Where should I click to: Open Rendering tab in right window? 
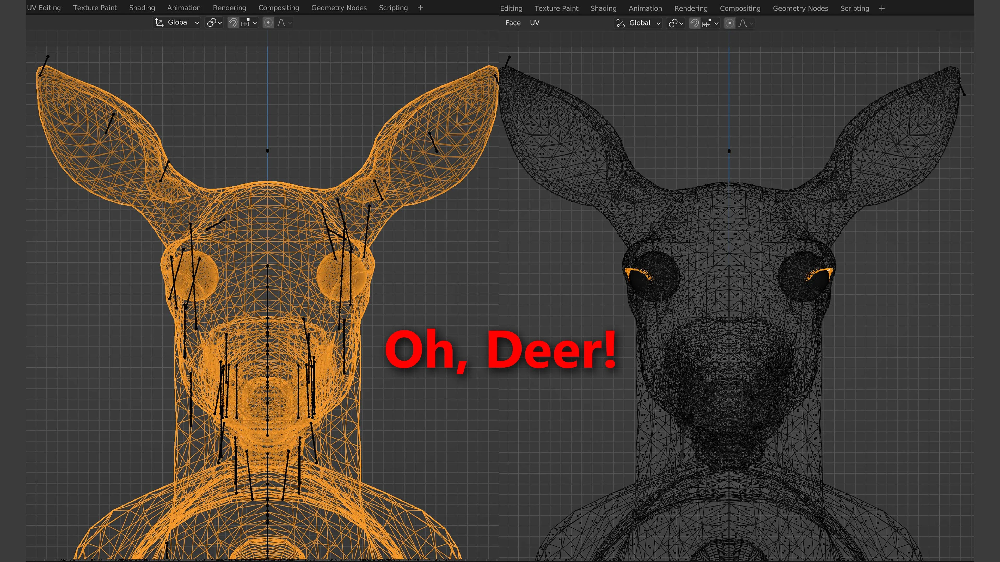pyautogui.click(x=691, y=8)
